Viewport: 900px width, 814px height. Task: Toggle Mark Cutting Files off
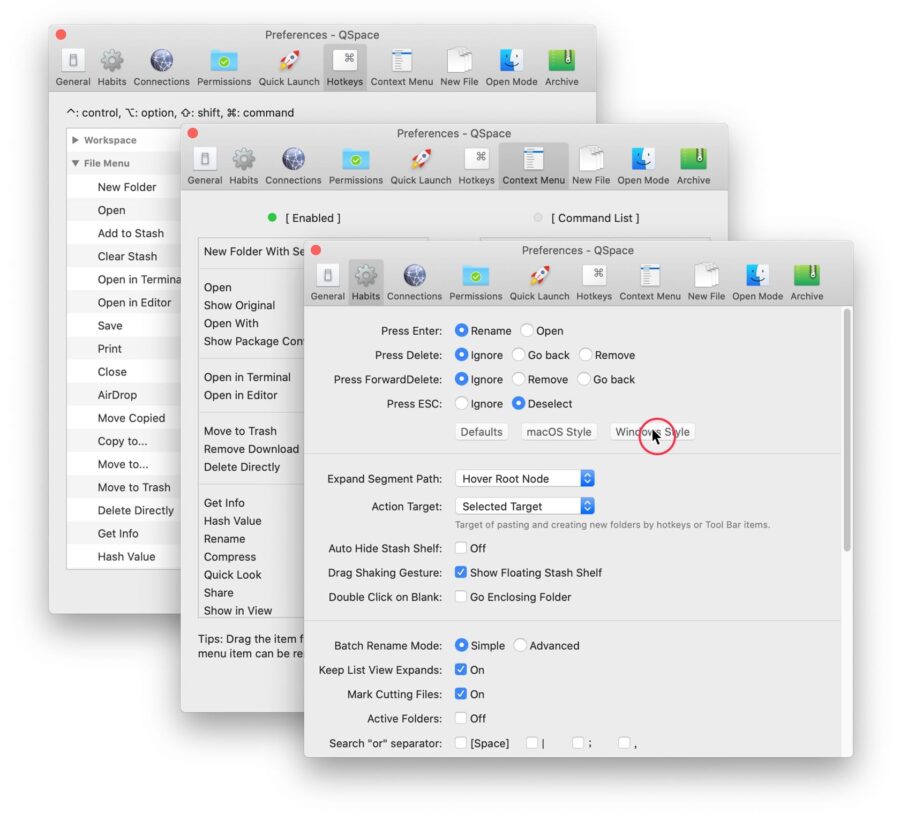460,694
